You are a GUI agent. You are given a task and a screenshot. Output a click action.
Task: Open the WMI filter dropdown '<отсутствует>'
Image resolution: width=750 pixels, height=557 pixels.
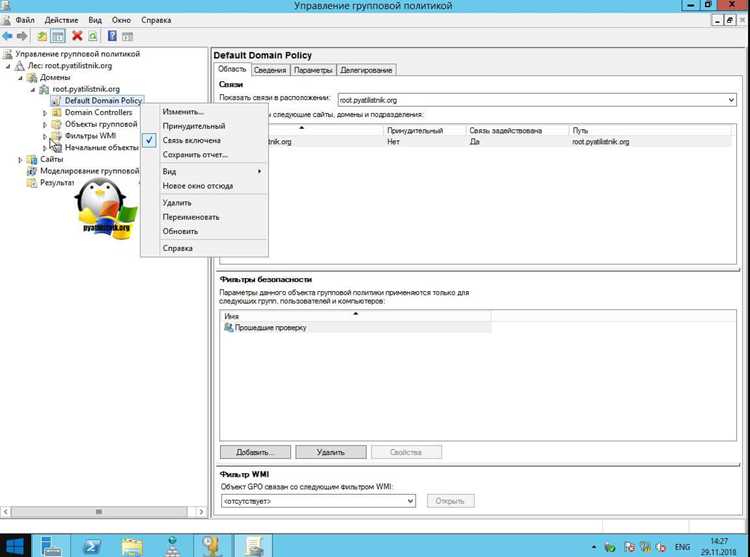coord(318,501)
